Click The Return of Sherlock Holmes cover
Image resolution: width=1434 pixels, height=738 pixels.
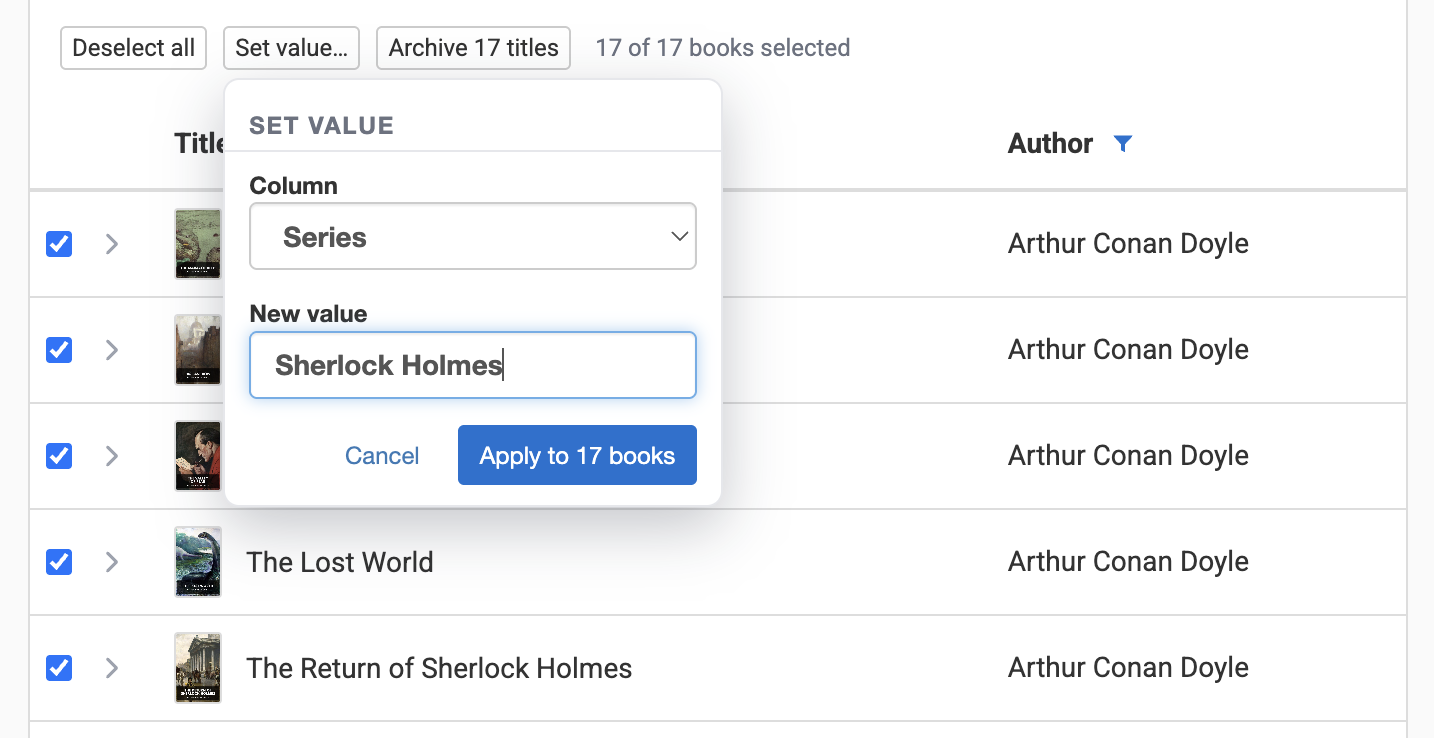tap(197, 668)
